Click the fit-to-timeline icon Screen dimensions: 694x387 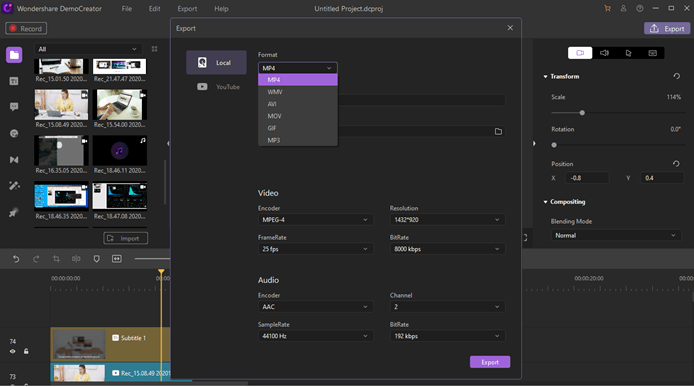[x=117, y=259]
